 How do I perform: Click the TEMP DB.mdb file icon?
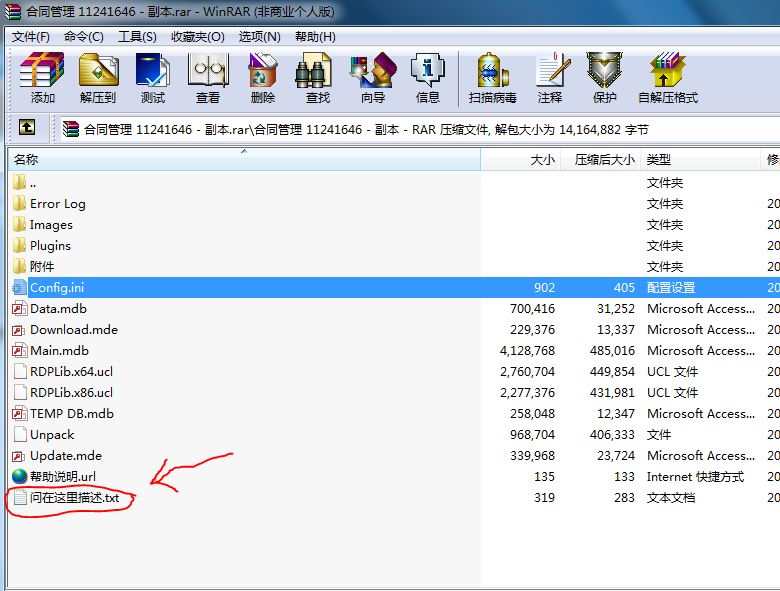click(19, 413)
